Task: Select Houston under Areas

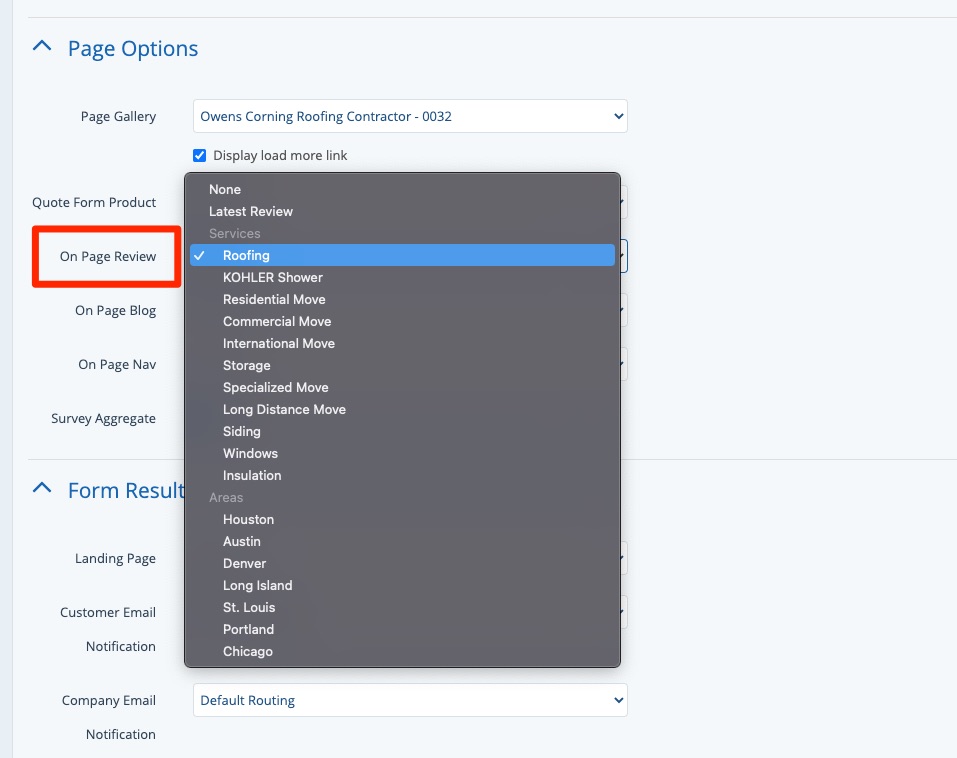Action: click(248, 519)
